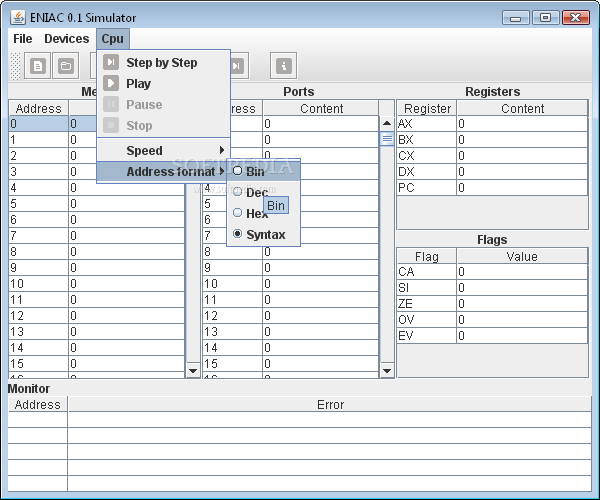Select memory address 15 cell
Image resolution: width=600 pixels, height=500 pixels.
coord(38,364)
